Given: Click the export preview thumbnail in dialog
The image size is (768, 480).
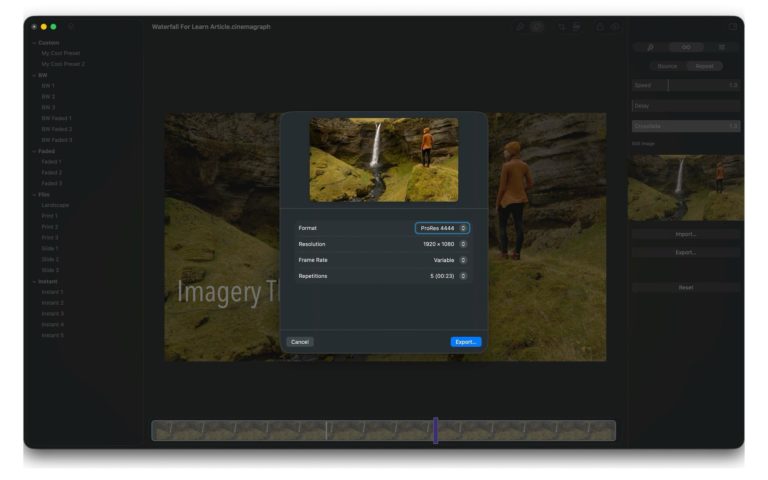Looking at the screenshot, I should point(384,160).
